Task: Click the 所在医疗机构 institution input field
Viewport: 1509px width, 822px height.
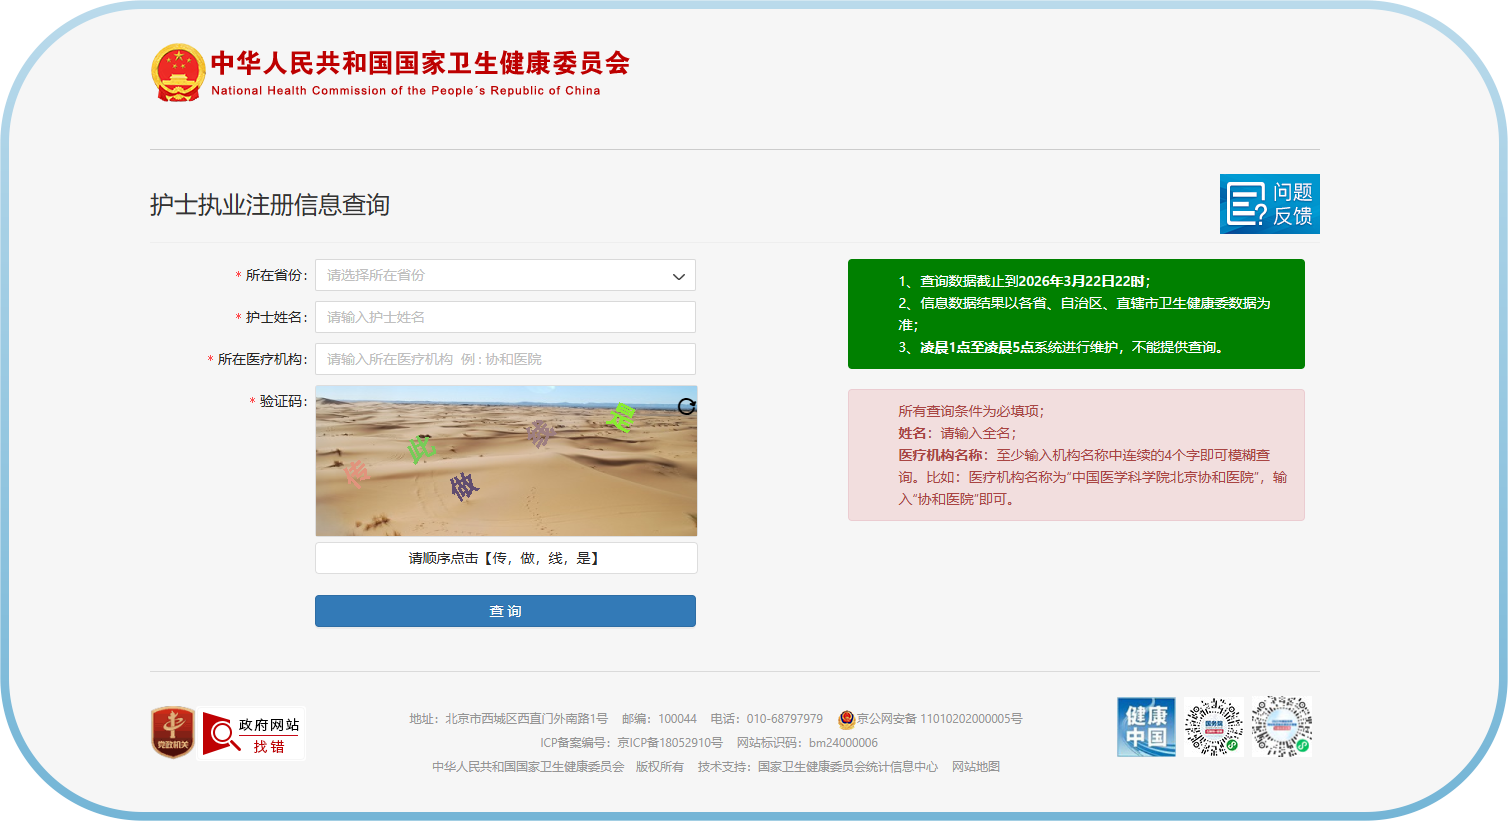Action: [x=505, y=359]
